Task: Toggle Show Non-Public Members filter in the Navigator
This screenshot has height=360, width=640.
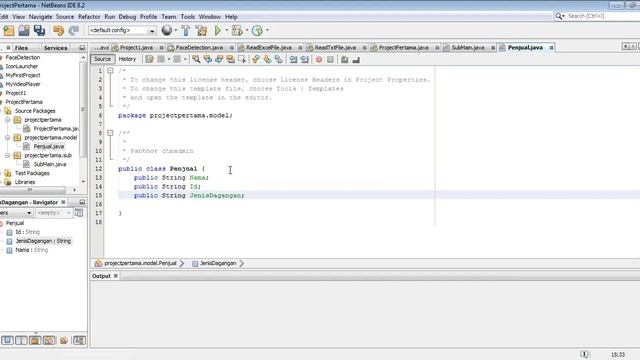Action: point(49,340)
